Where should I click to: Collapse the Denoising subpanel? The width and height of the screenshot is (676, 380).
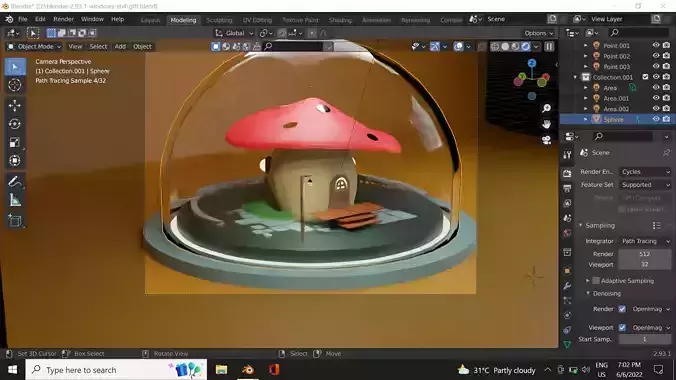pyautogui.click(x=588, y=294)
